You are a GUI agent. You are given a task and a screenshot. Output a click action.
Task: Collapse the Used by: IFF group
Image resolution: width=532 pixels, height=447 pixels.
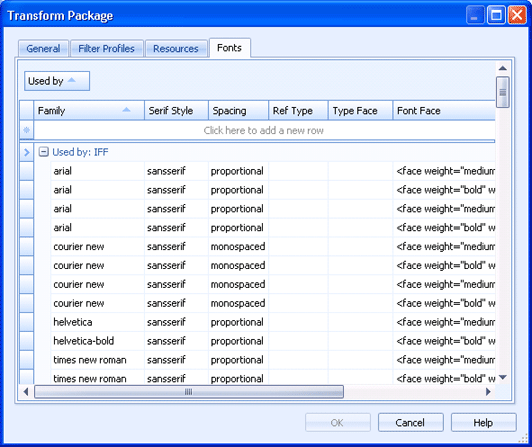(43, 152)
